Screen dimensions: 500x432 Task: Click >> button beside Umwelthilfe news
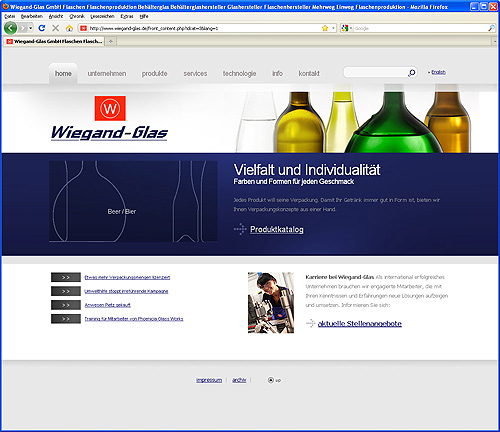(x=66, y=291)
